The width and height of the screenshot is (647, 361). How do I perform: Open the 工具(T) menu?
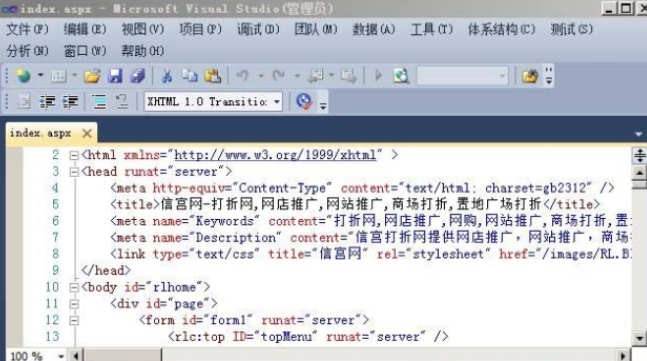click(431, 29)
